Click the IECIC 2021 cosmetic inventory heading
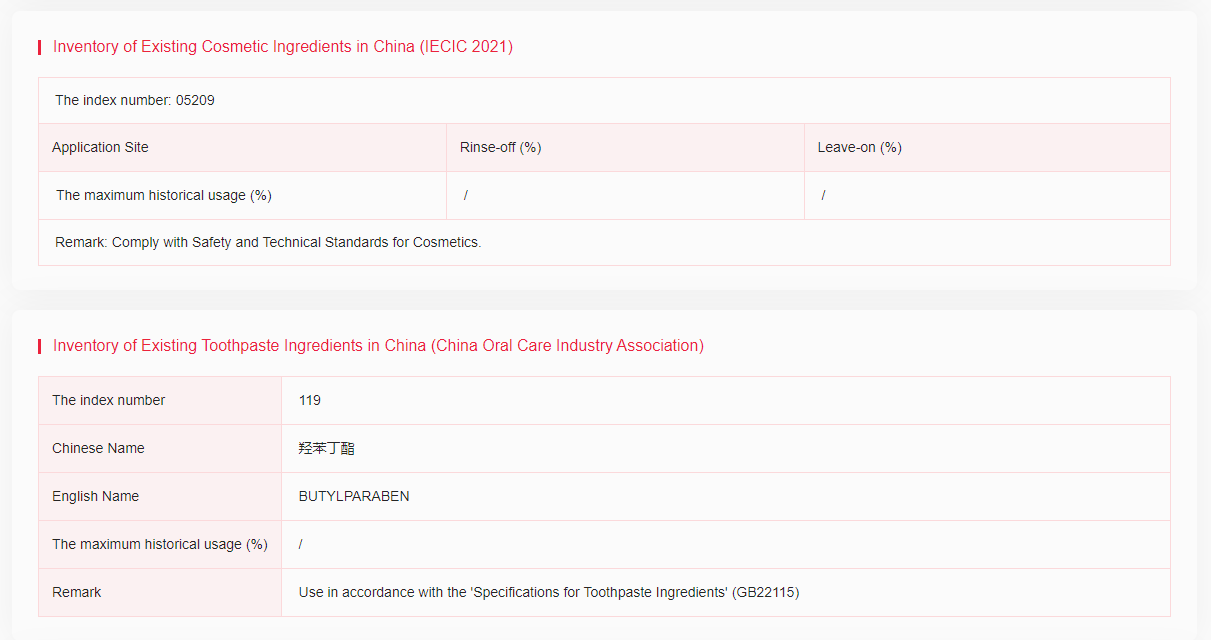Image resolution: width=1211 pixels, height=640 pixels. [283, 47]
